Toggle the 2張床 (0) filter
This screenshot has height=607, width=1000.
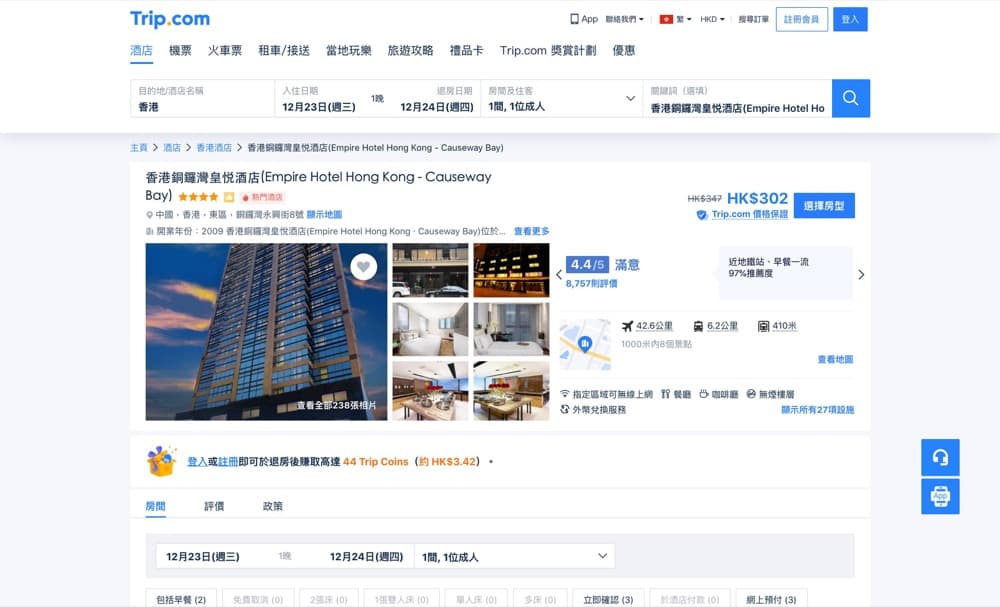tap(329, 599)
